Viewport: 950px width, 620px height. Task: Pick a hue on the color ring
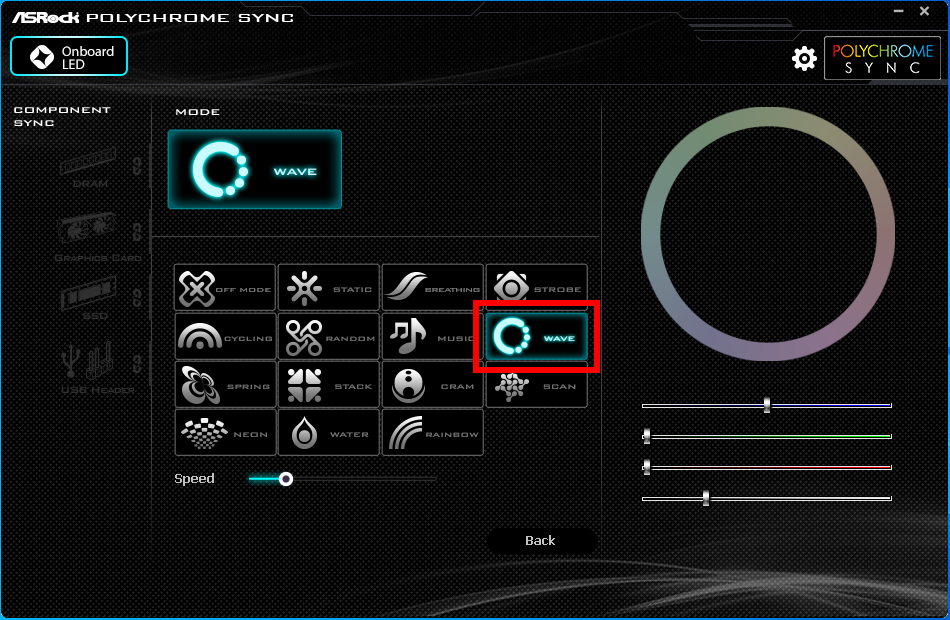pyautogui.click(x=768, y=117)
